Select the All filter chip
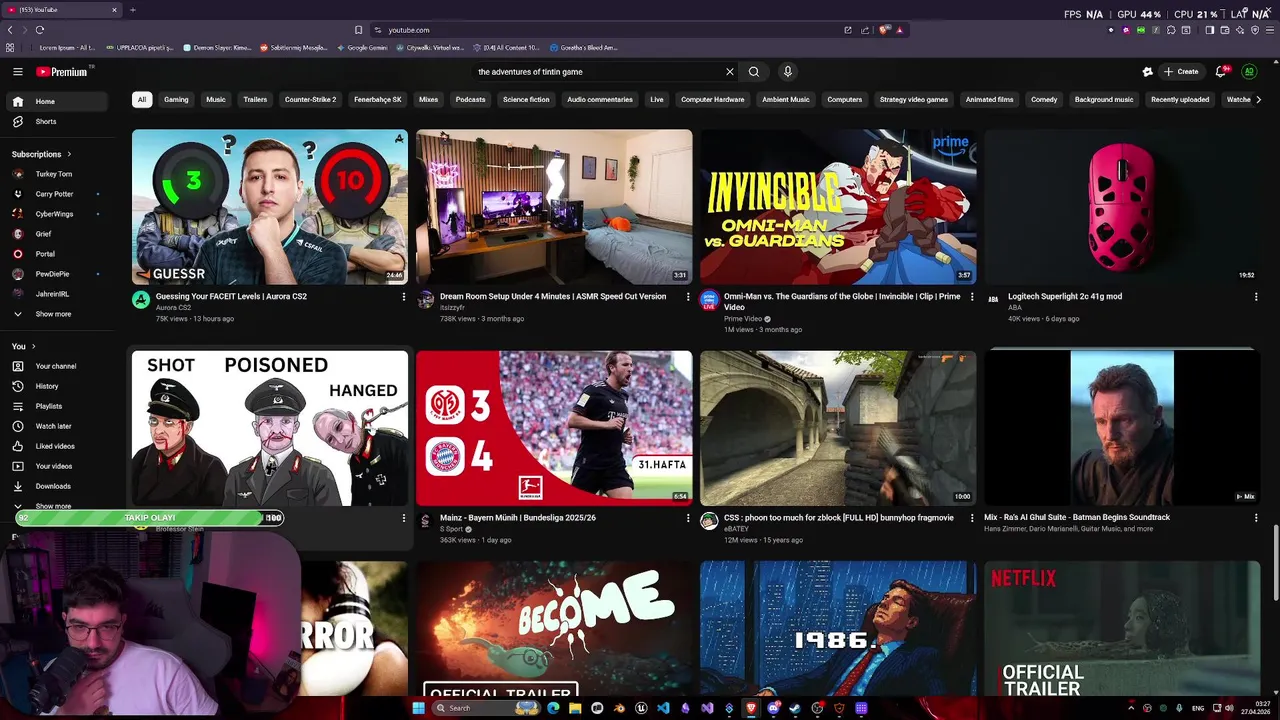The image size is (1280, 720). [x=142, y=100]
